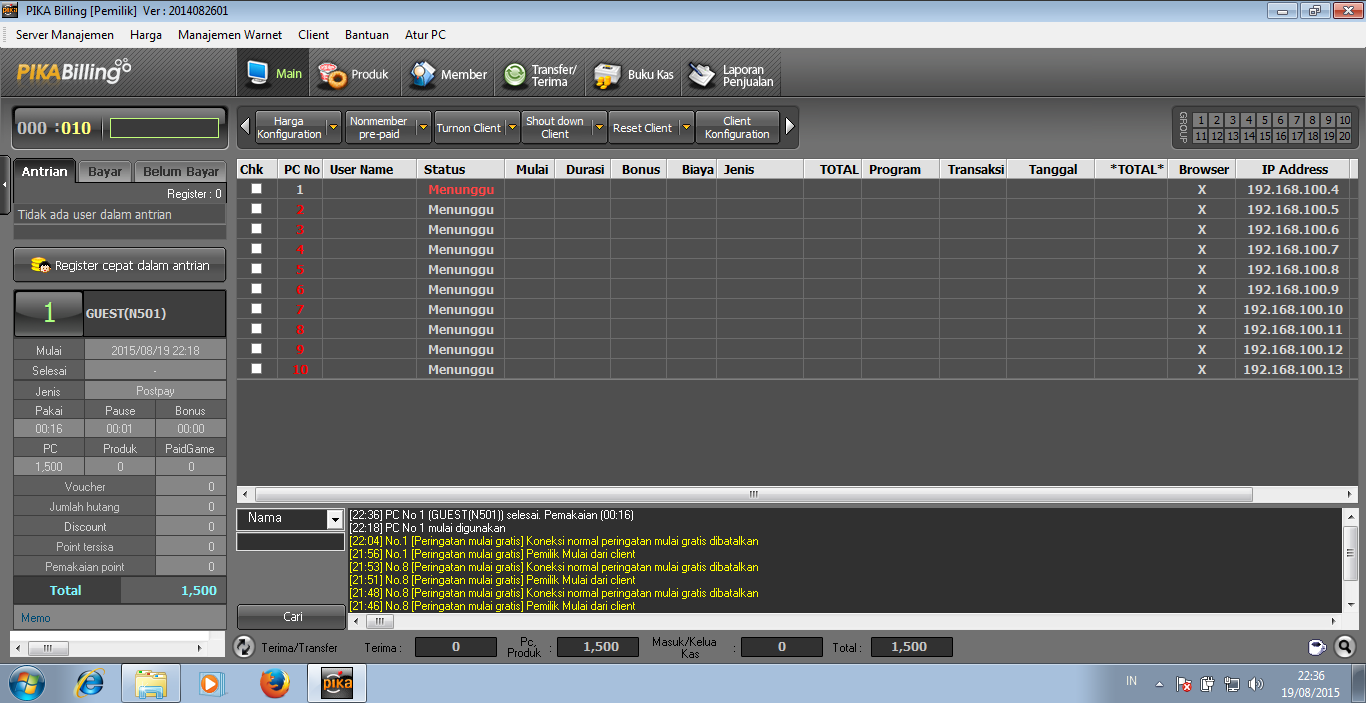Viewport: 1366px width, 703px height.
Task: Click the Turnon Client button
Action: point(468,127)
